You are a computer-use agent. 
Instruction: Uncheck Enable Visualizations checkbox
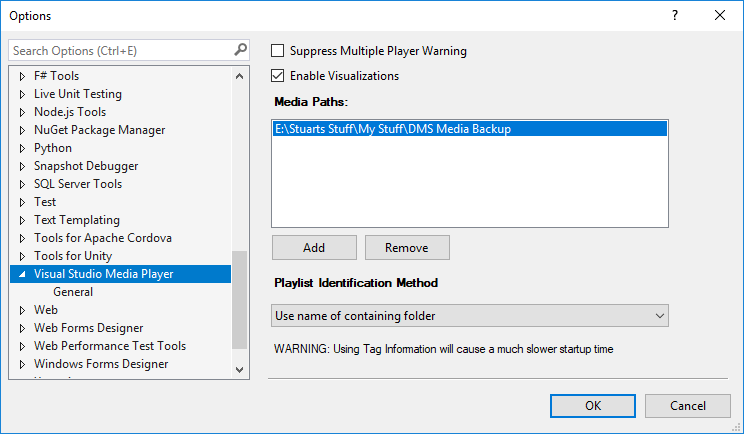tap(278, 76)
